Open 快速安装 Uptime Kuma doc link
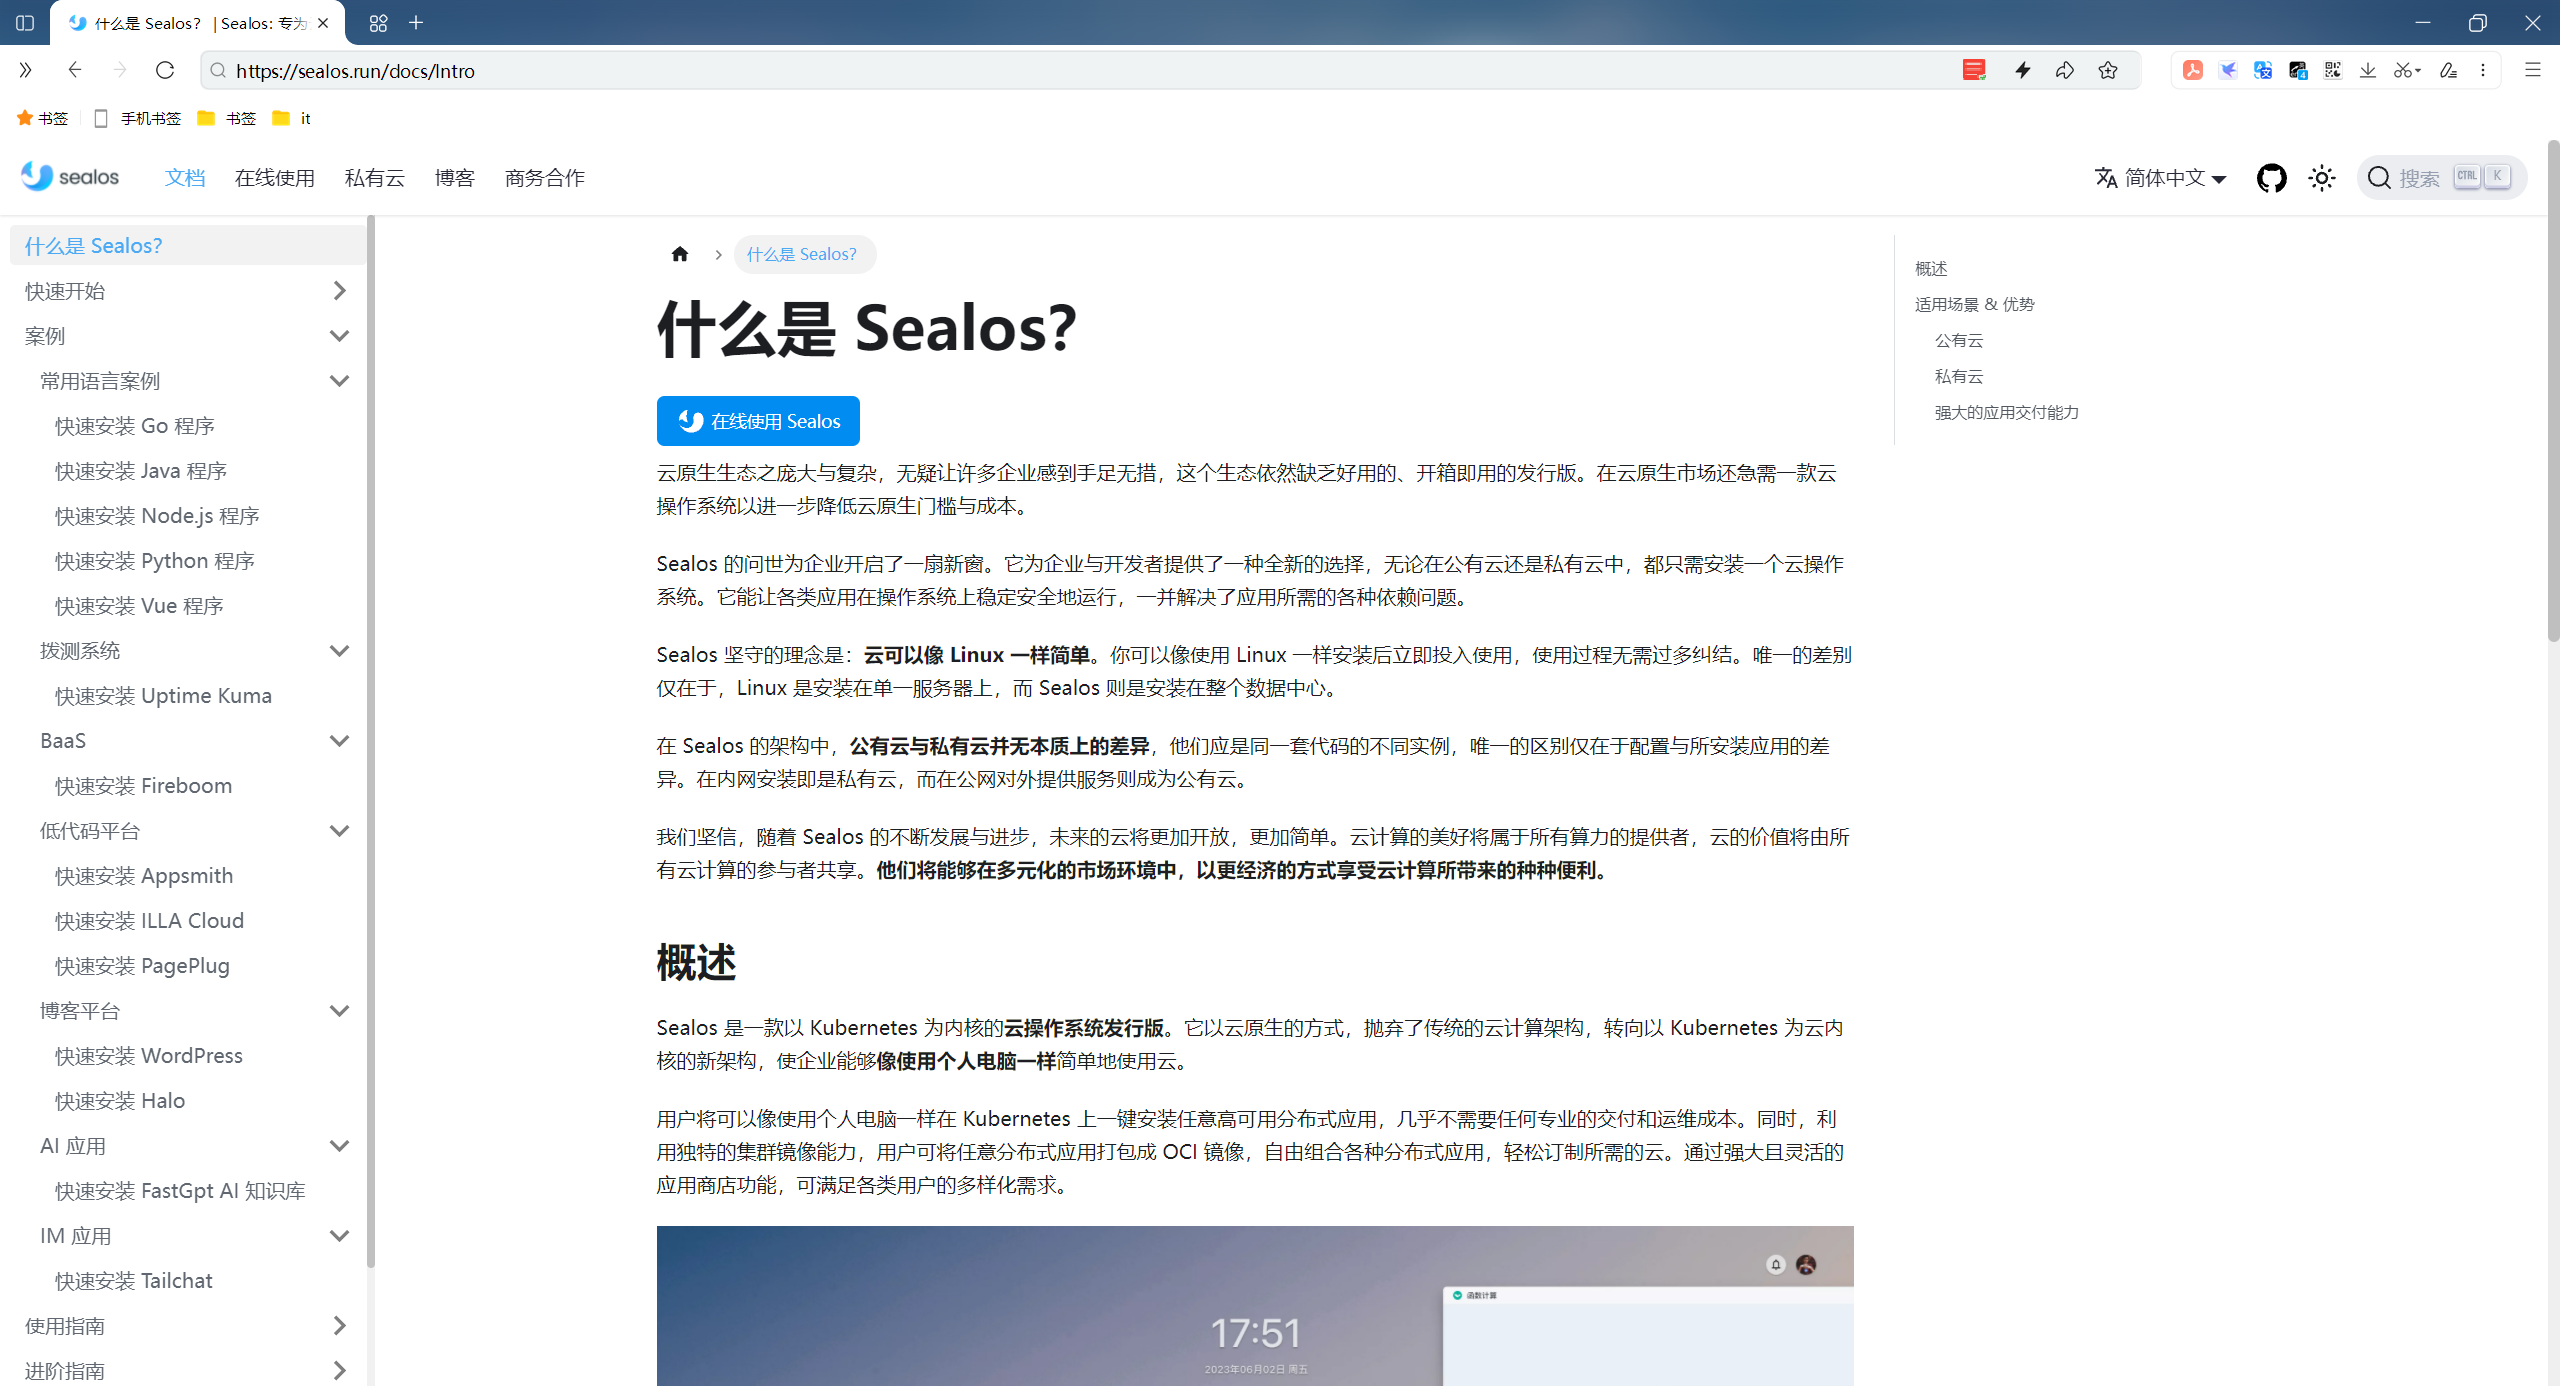The height and width of the screenshot is (1386, 2560). coord(163,696)
